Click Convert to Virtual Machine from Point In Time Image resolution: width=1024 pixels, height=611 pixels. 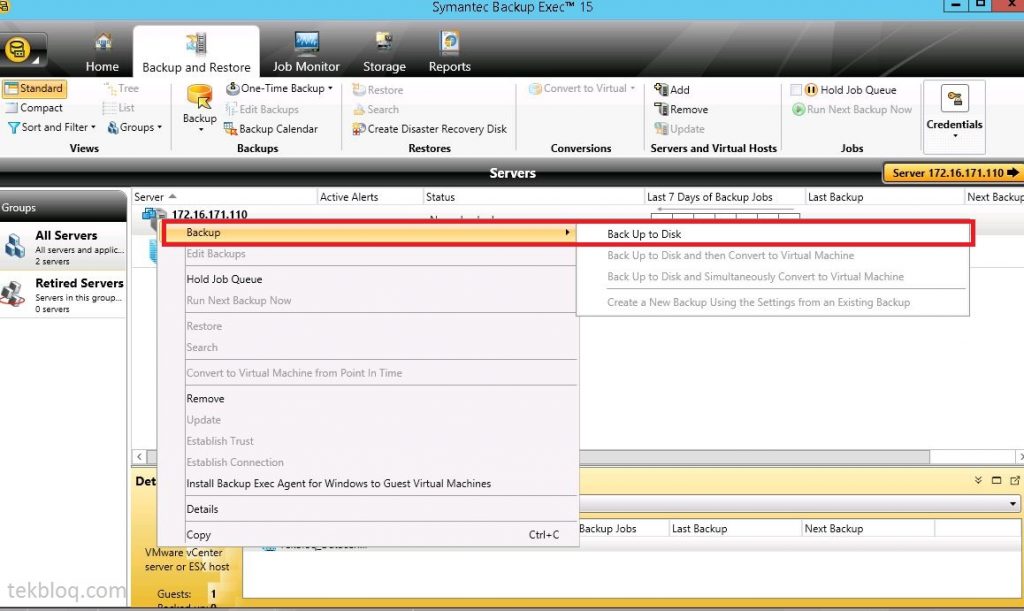click(294, 373)
